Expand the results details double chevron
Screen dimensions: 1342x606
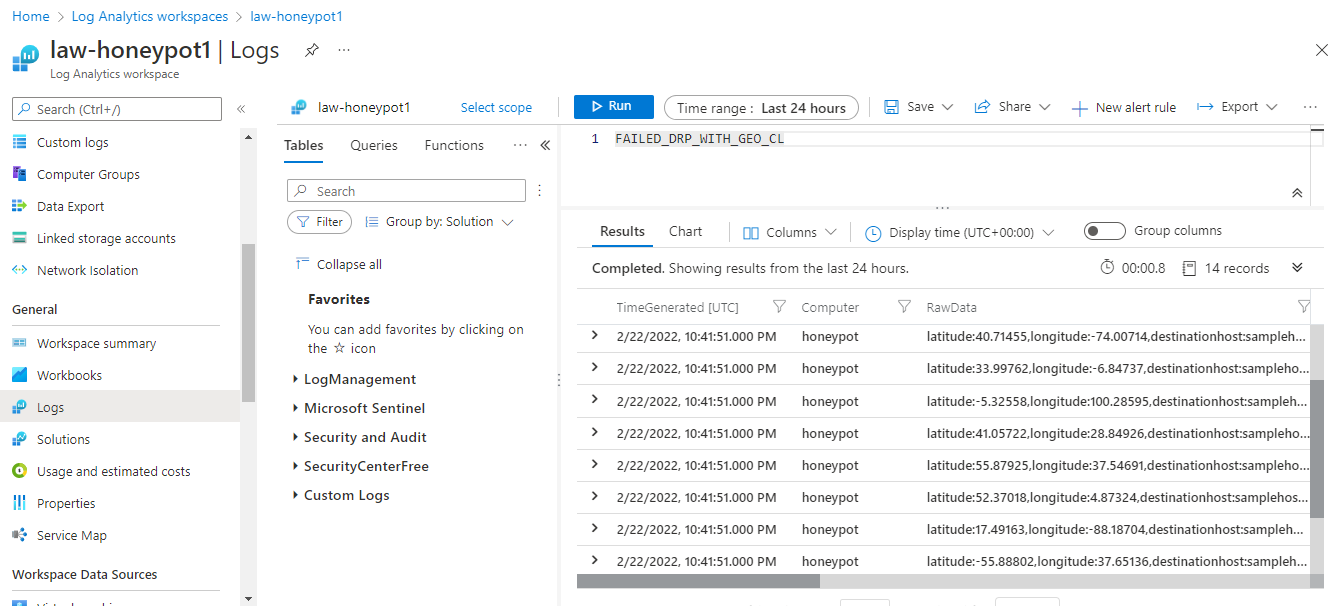click(1297, 268)
